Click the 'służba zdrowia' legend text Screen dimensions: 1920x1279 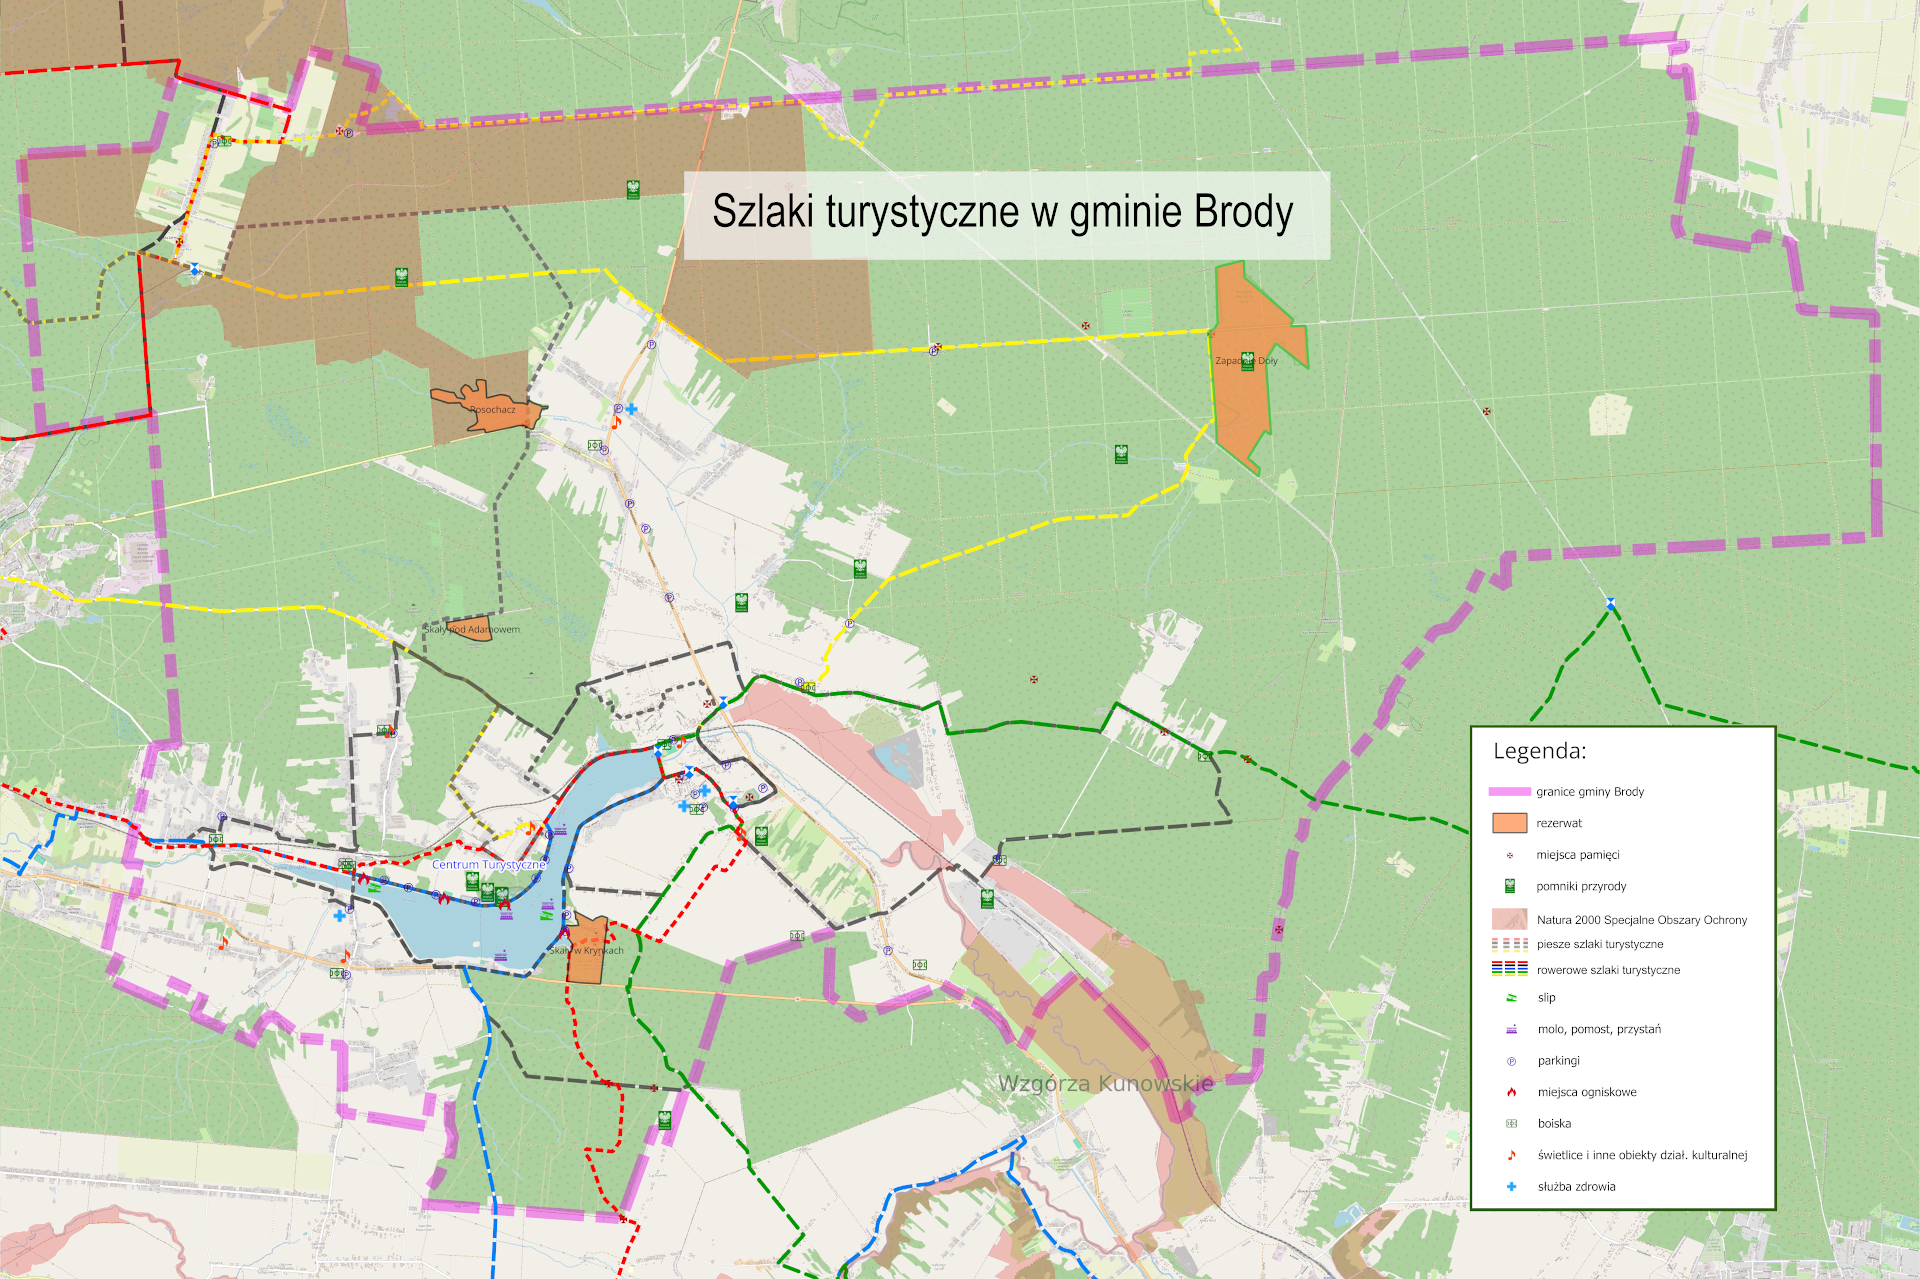pos(1577,1187)
